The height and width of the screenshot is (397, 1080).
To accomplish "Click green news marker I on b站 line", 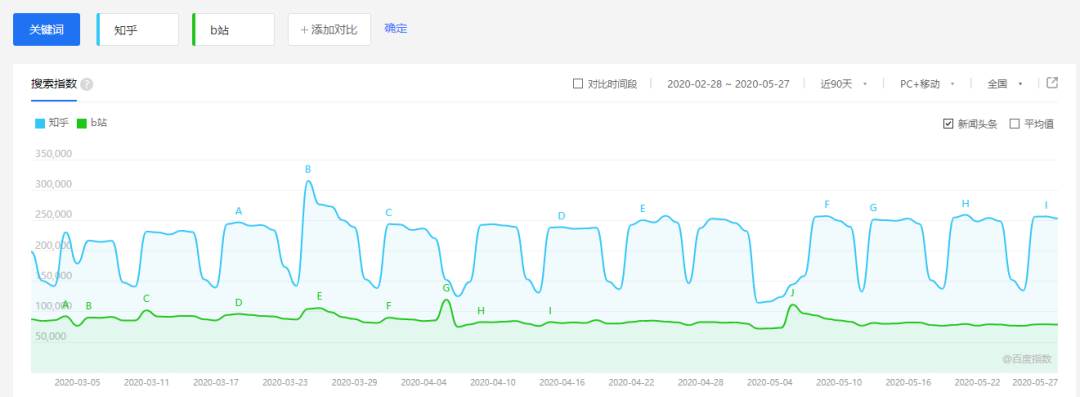I will (550, 311).
